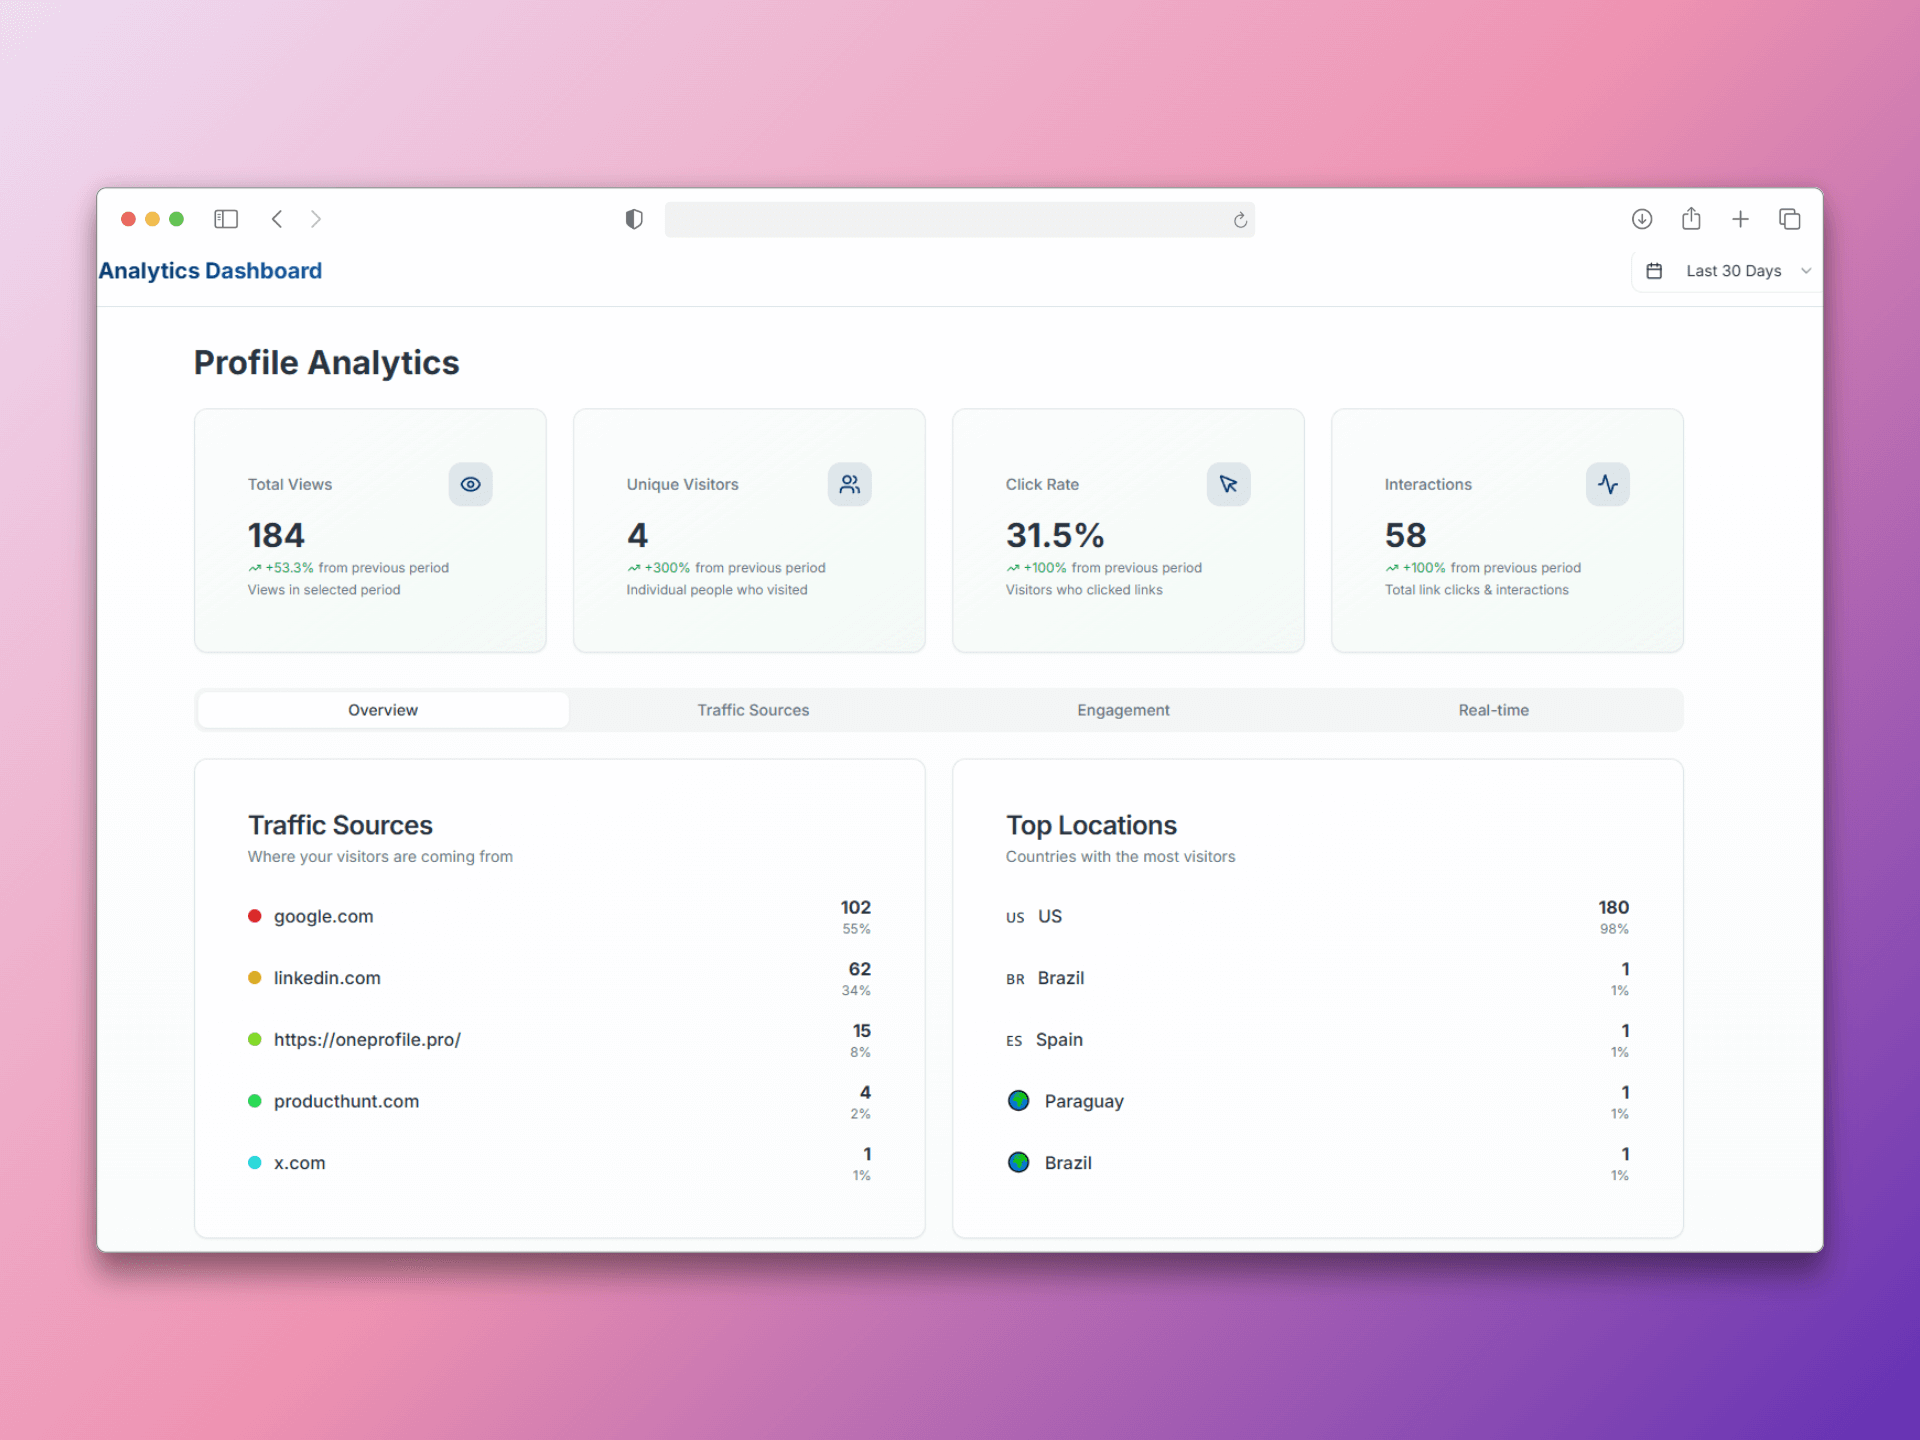Click the pulse icon on Interactions card

point(1608,484)
